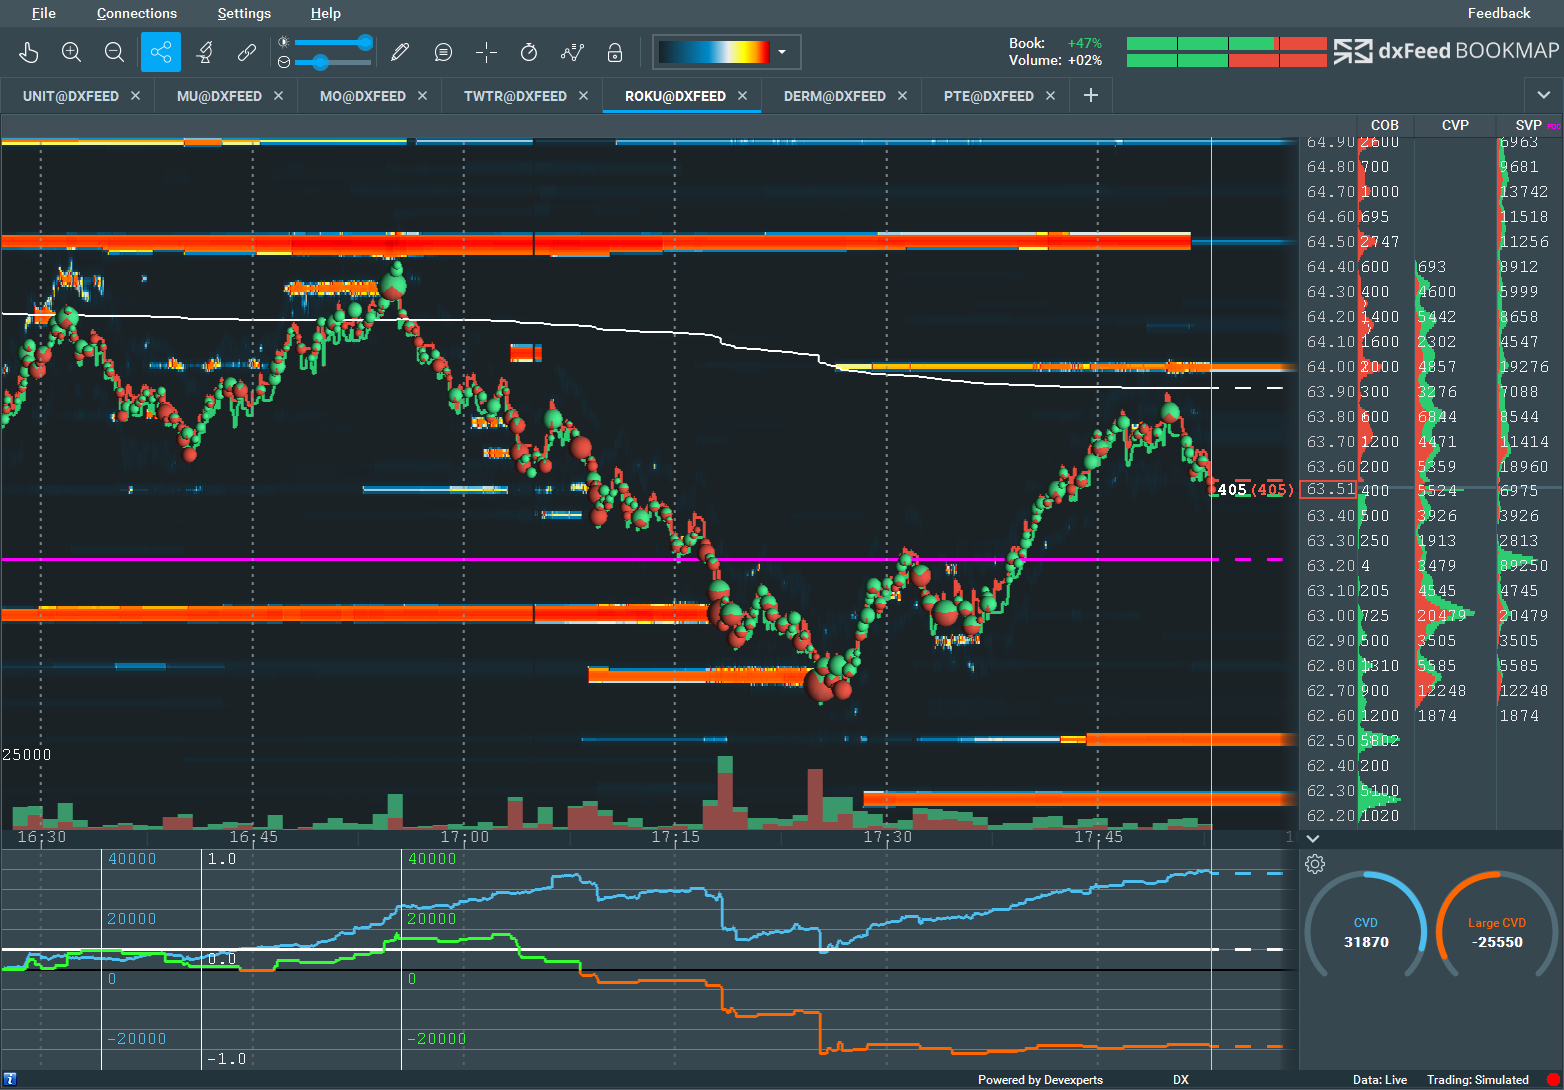Close the PTE@DXFEED tab
The width and height of the screenshot is (1564, 1090).
coord(1050,96)
